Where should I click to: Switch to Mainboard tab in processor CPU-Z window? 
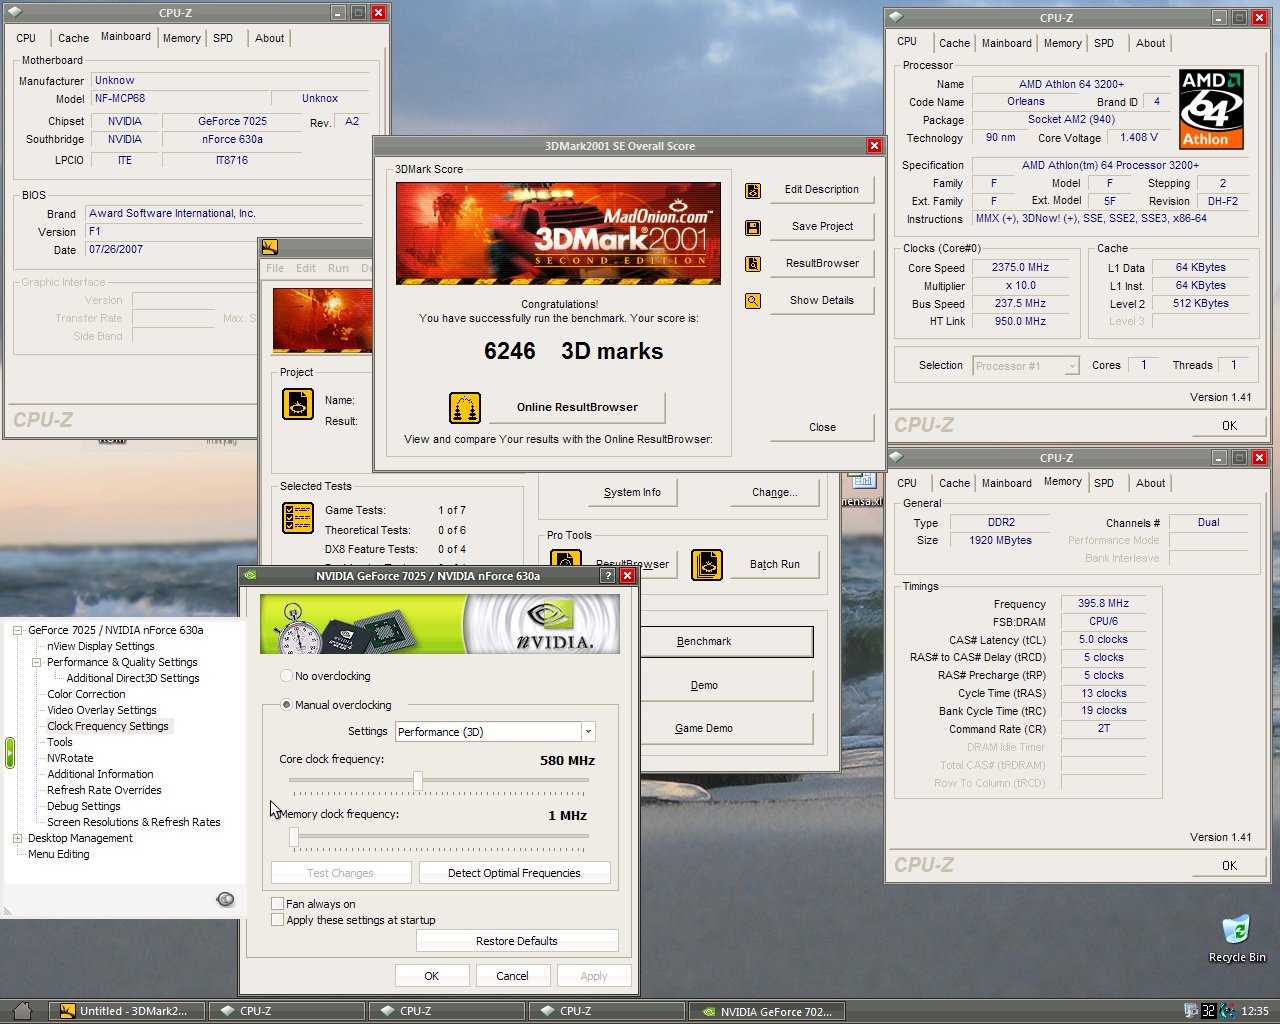(1006, 43)
